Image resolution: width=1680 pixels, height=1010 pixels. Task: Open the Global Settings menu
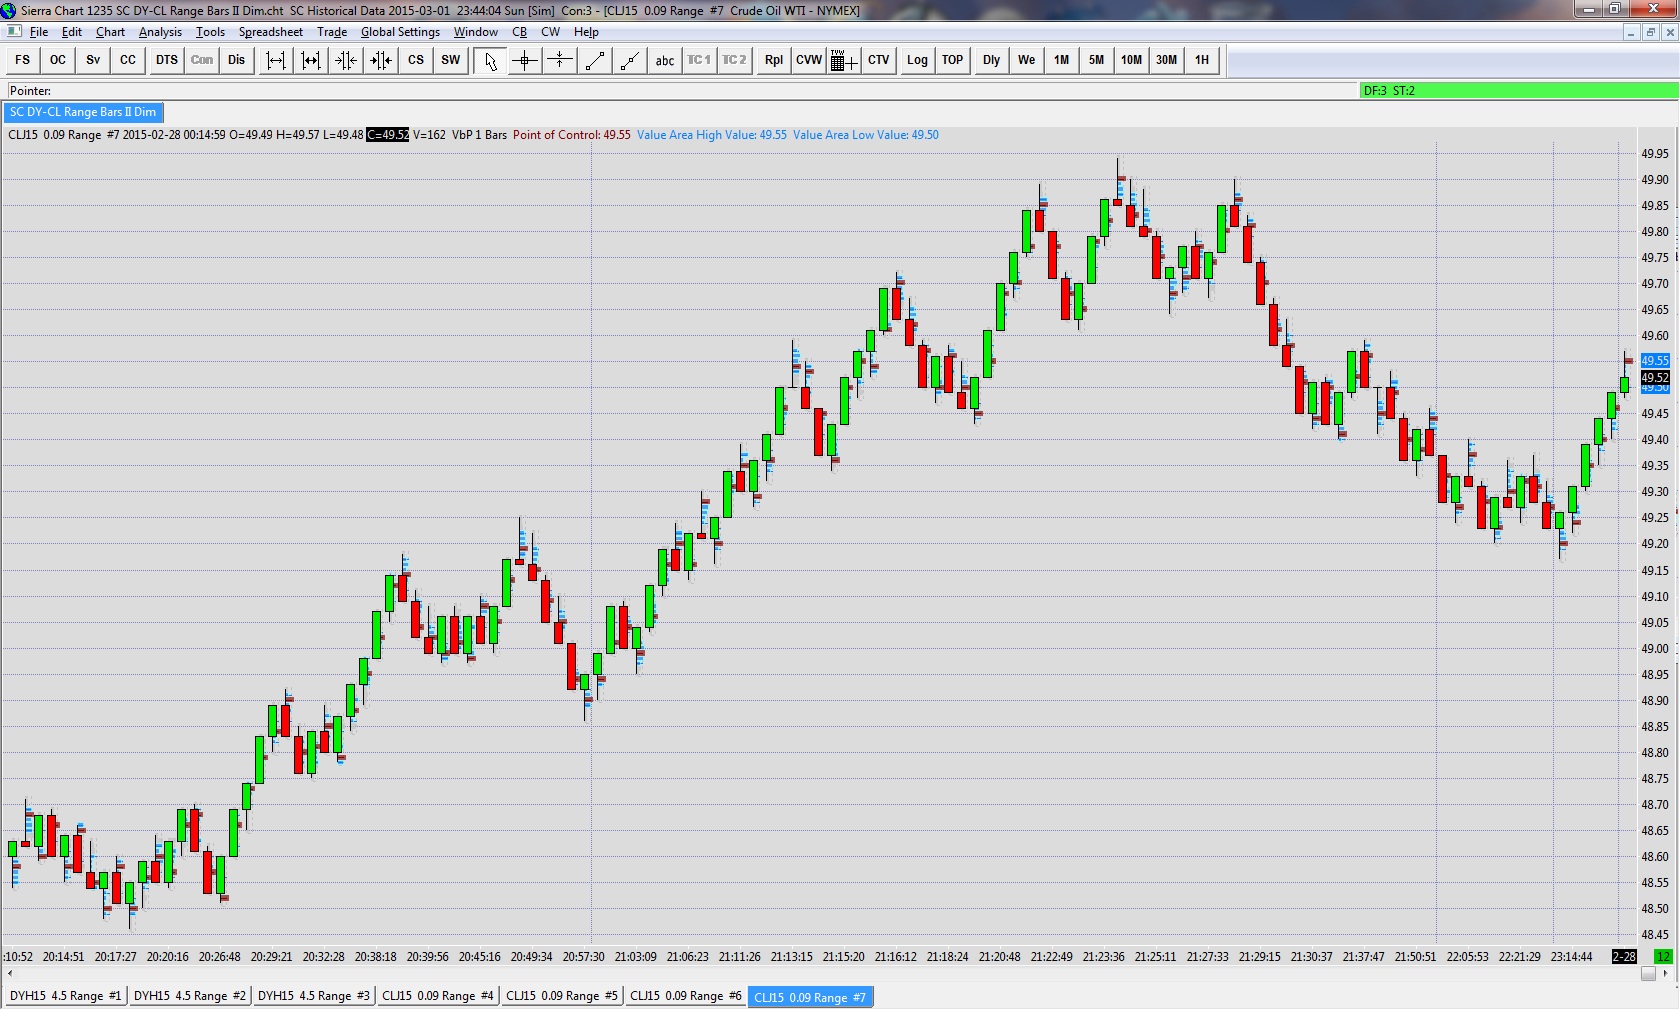coord(400,32)
